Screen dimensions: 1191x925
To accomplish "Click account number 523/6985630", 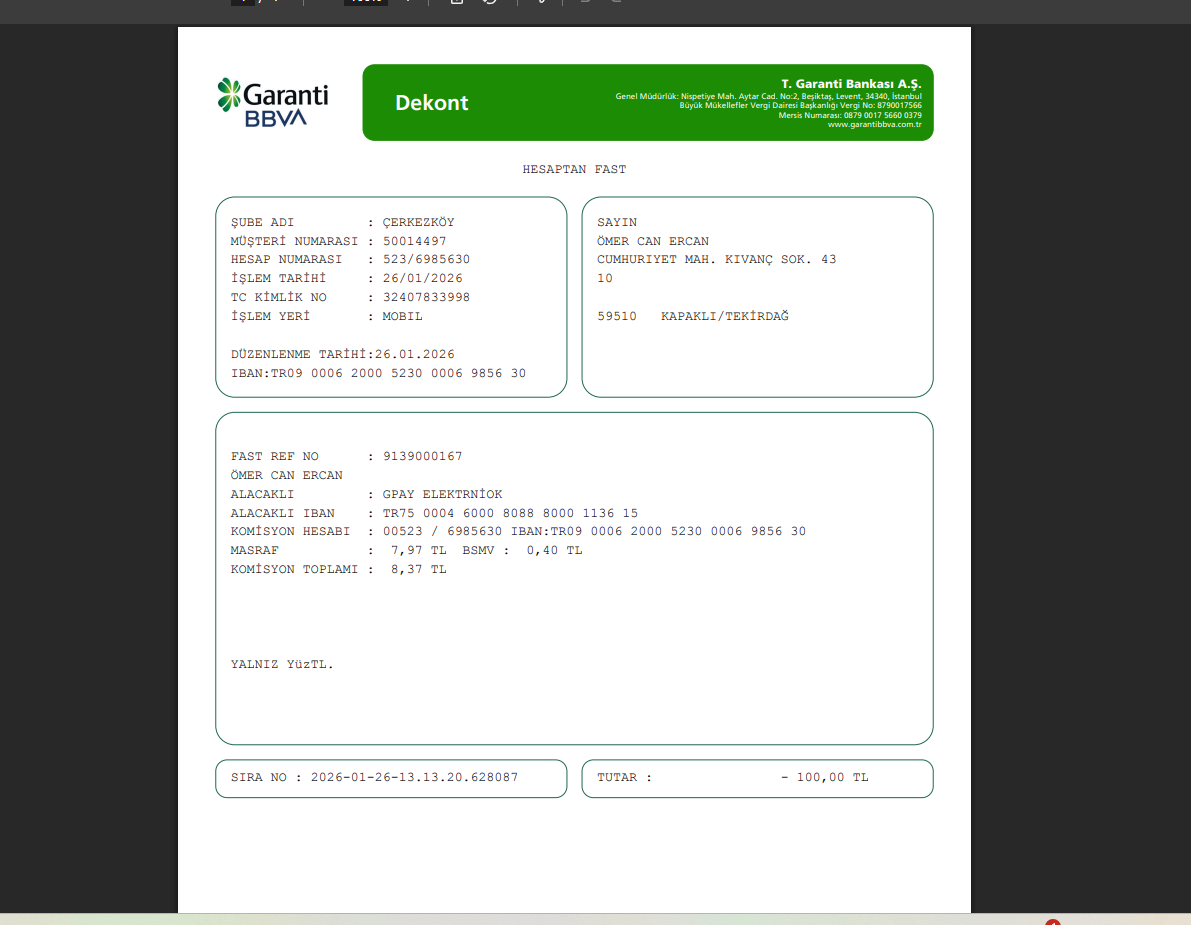I will click(x=426, y=260).
